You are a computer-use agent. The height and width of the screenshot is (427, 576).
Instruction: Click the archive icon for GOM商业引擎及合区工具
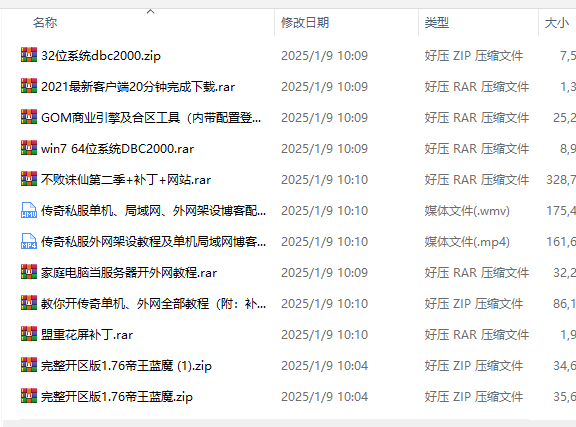(29, 117)
